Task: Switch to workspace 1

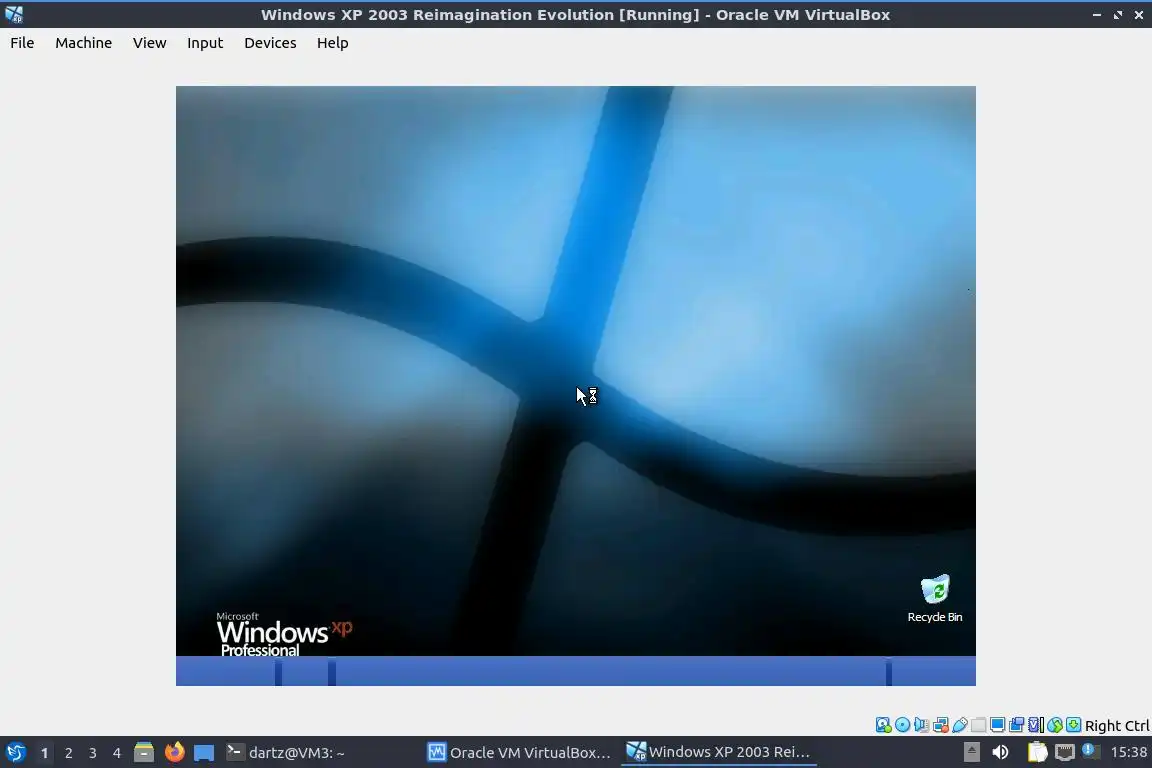Action: [44, 753]
